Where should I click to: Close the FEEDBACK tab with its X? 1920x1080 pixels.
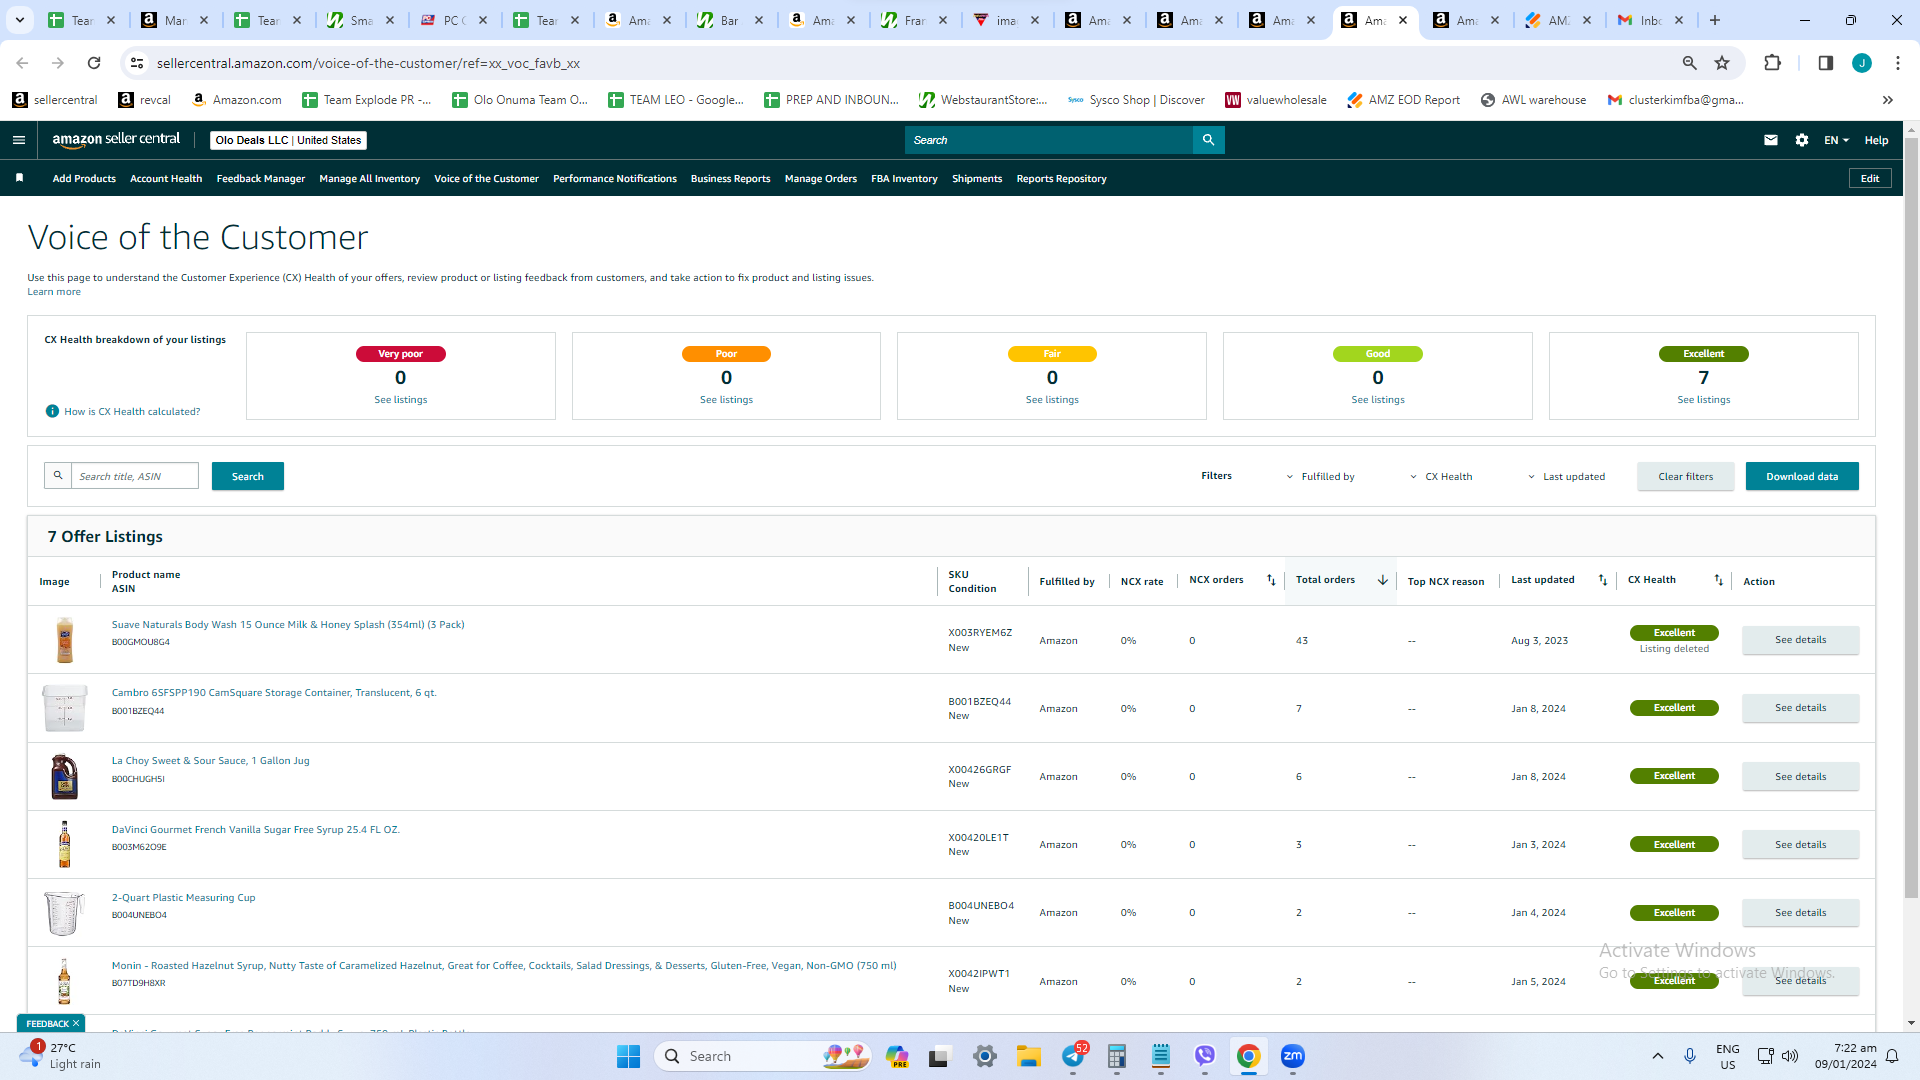[76, 1023]
